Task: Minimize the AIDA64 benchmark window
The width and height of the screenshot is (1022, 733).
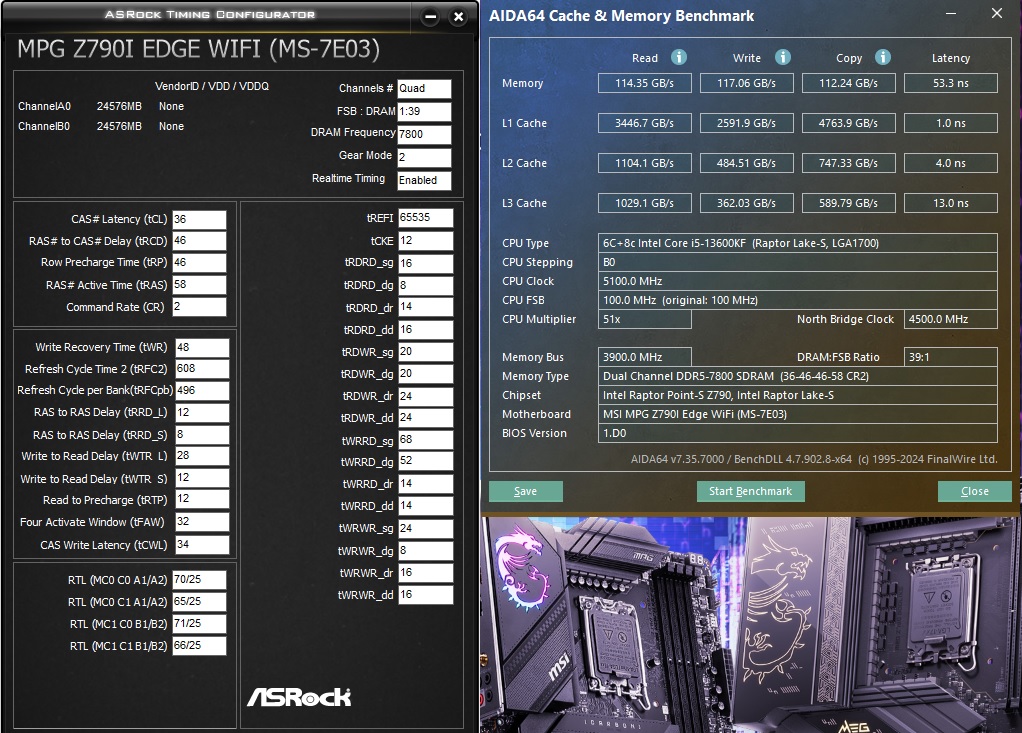Action: 951,14
